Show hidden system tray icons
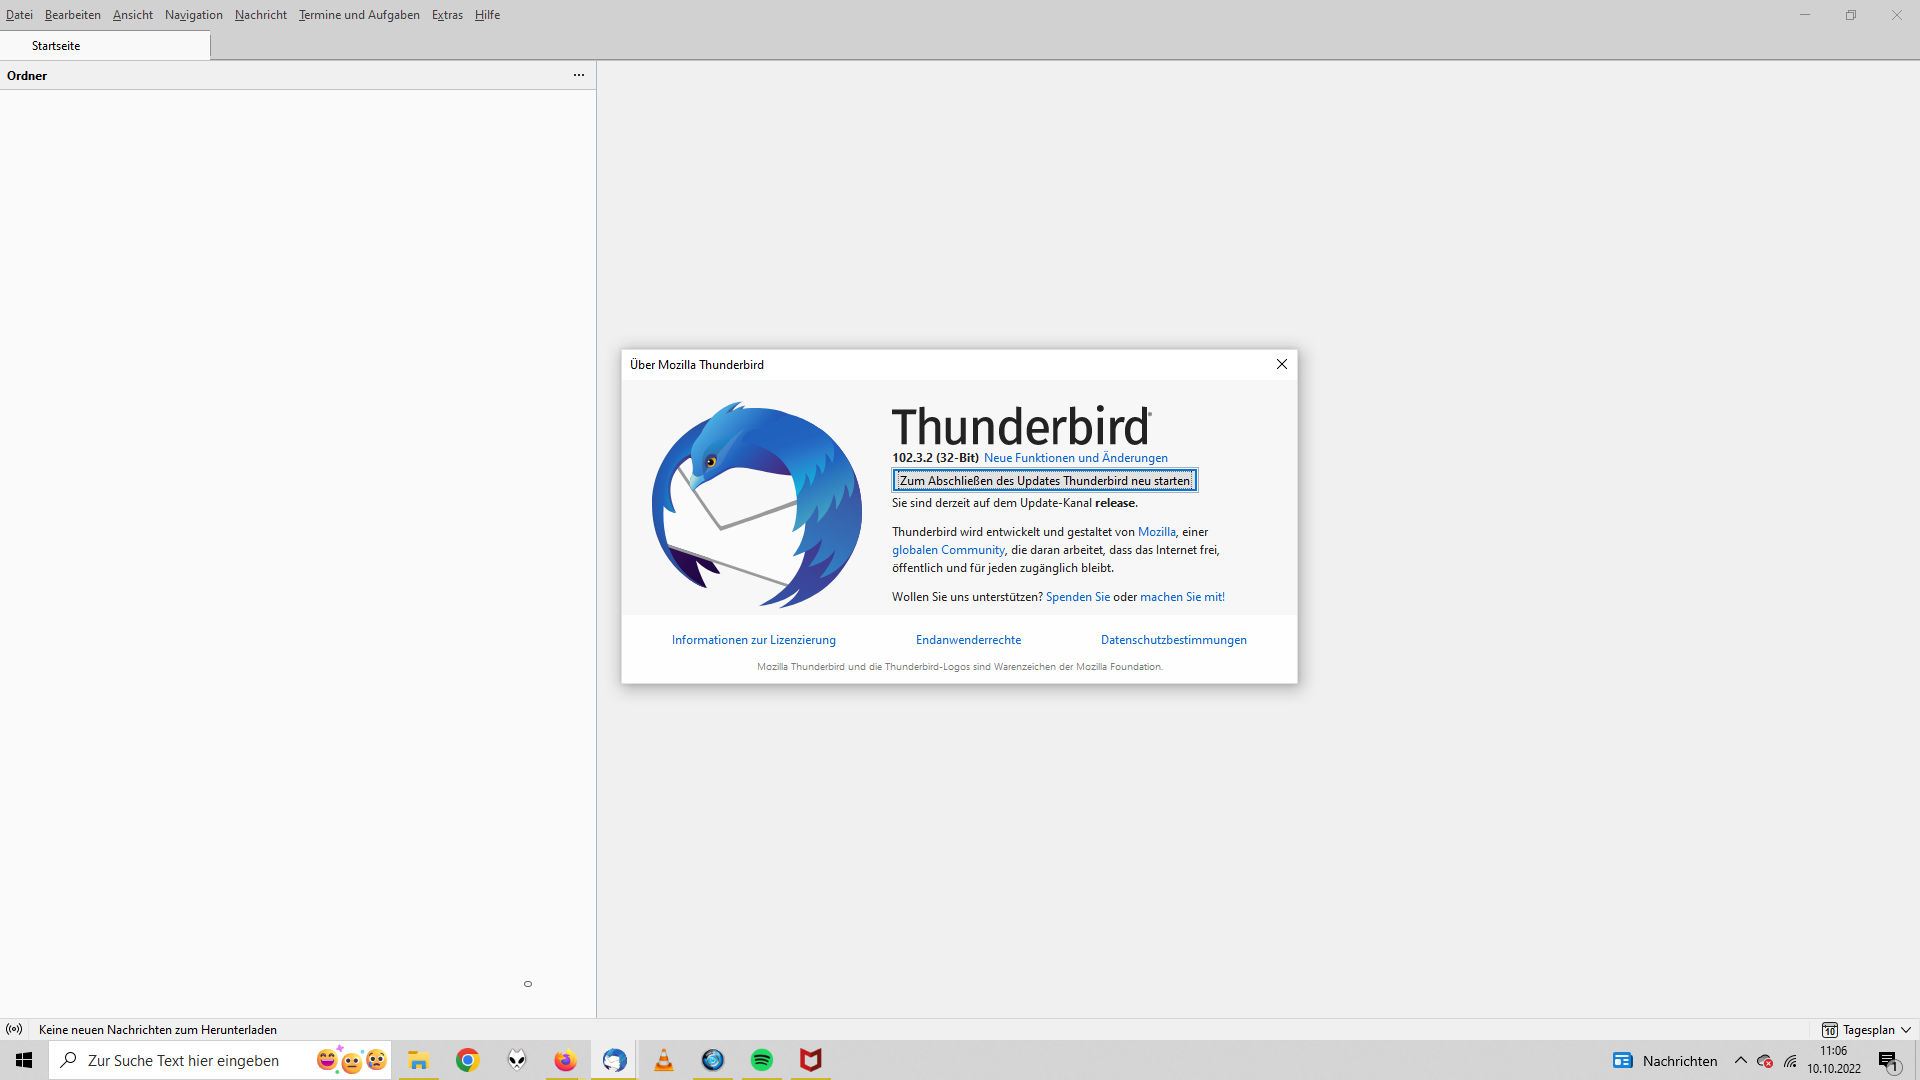The width and height of the screenshot is (1920, 1080). coord(1741,1060)
